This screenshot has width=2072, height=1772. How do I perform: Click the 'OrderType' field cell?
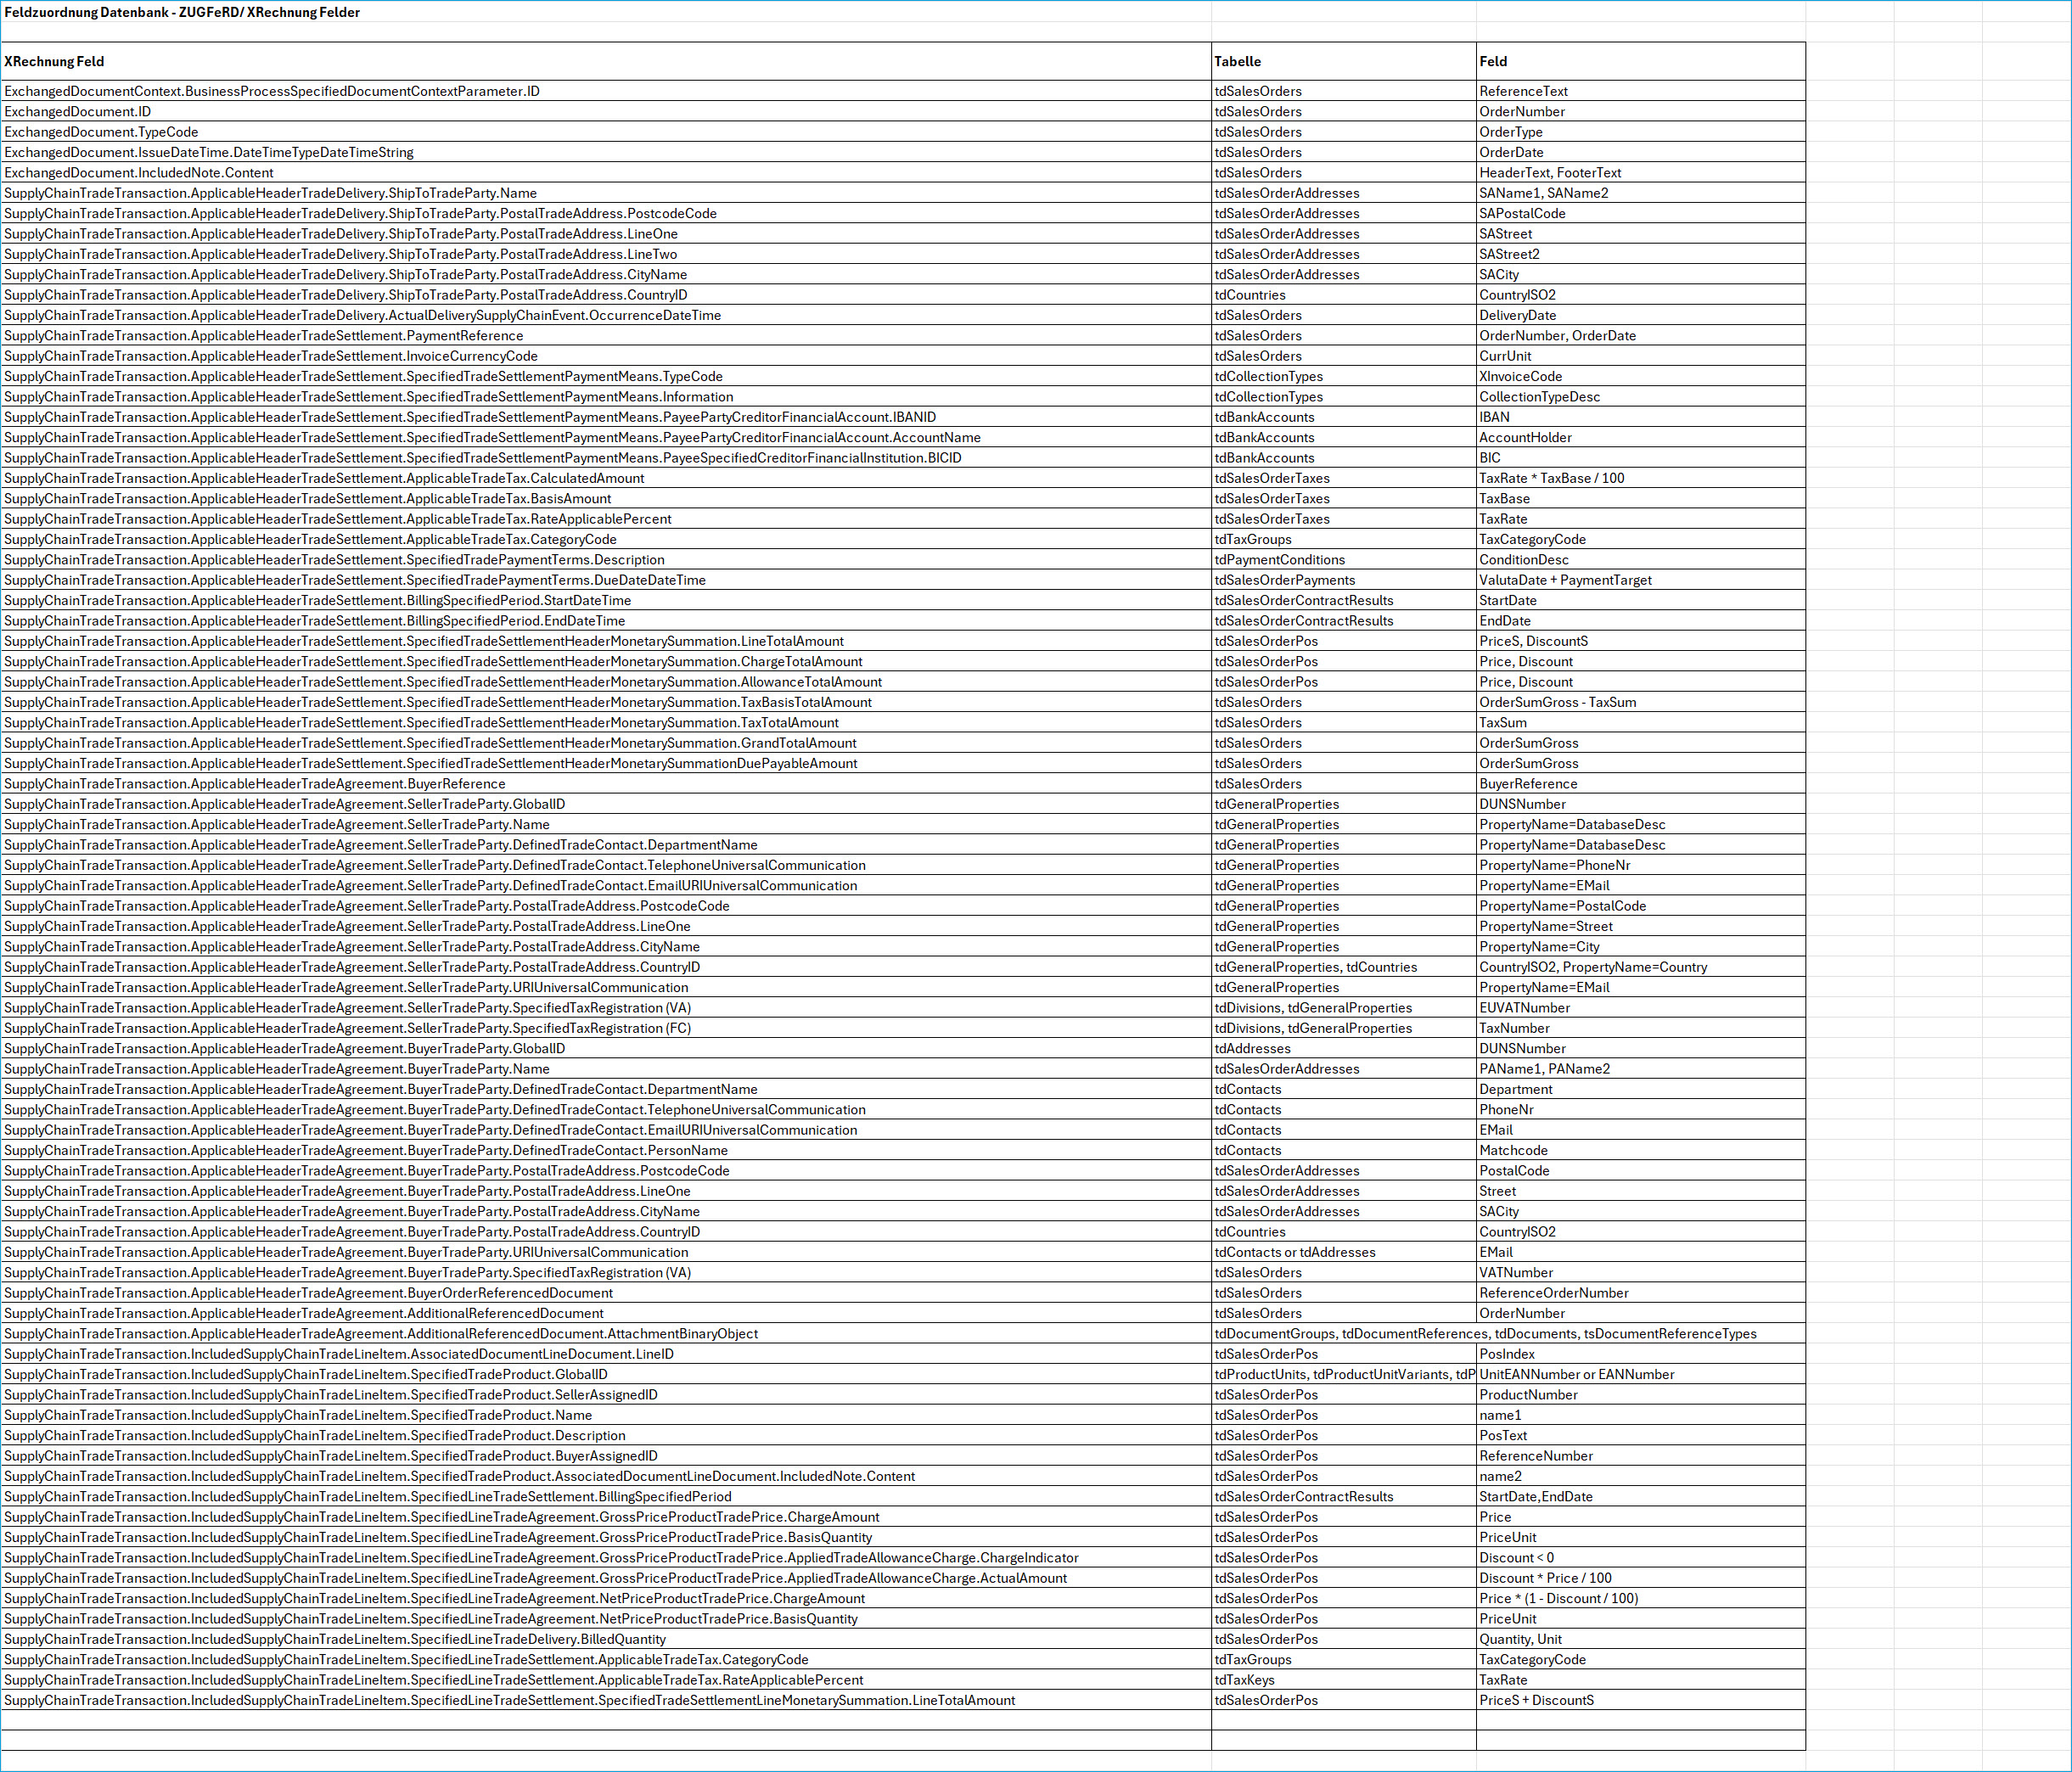tap(1640, 132)
